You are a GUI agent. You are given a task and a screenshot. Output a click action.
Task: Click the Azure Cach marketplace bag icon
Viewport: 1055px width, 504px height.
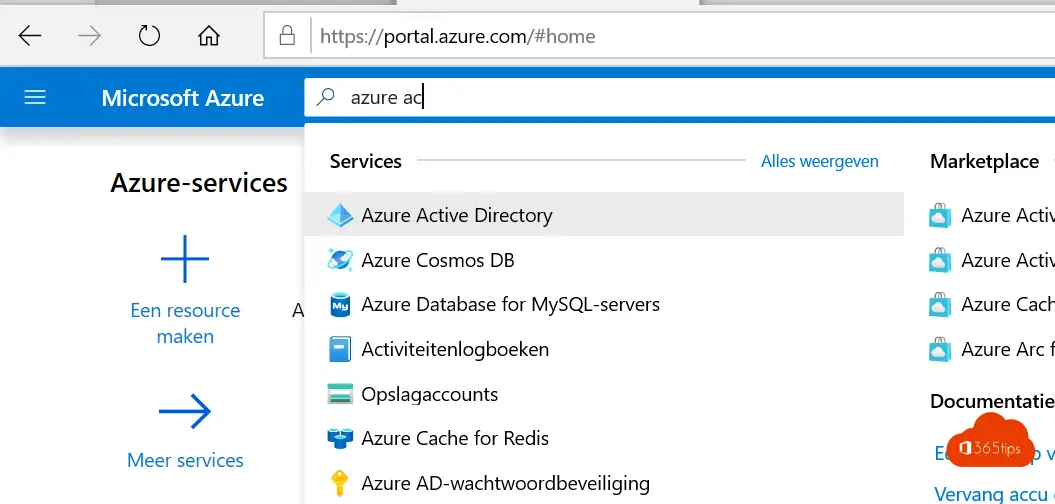(x=940, y=305)
